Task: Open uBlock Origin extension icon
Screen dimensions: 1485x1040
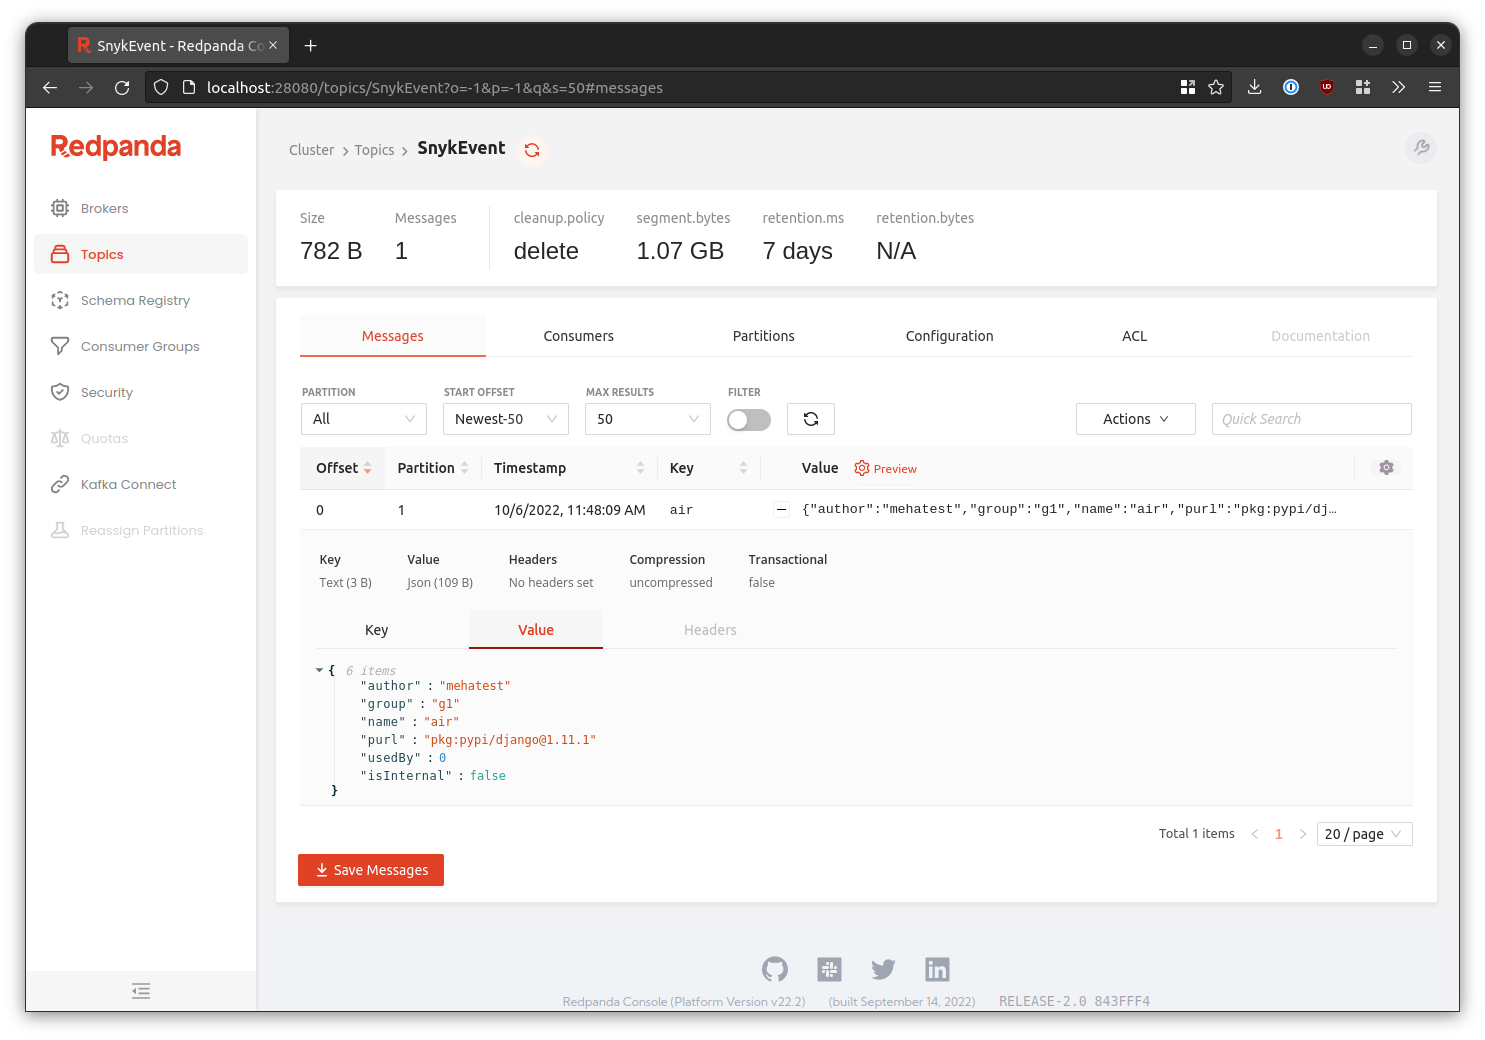Action: (x=1327, y=88)
